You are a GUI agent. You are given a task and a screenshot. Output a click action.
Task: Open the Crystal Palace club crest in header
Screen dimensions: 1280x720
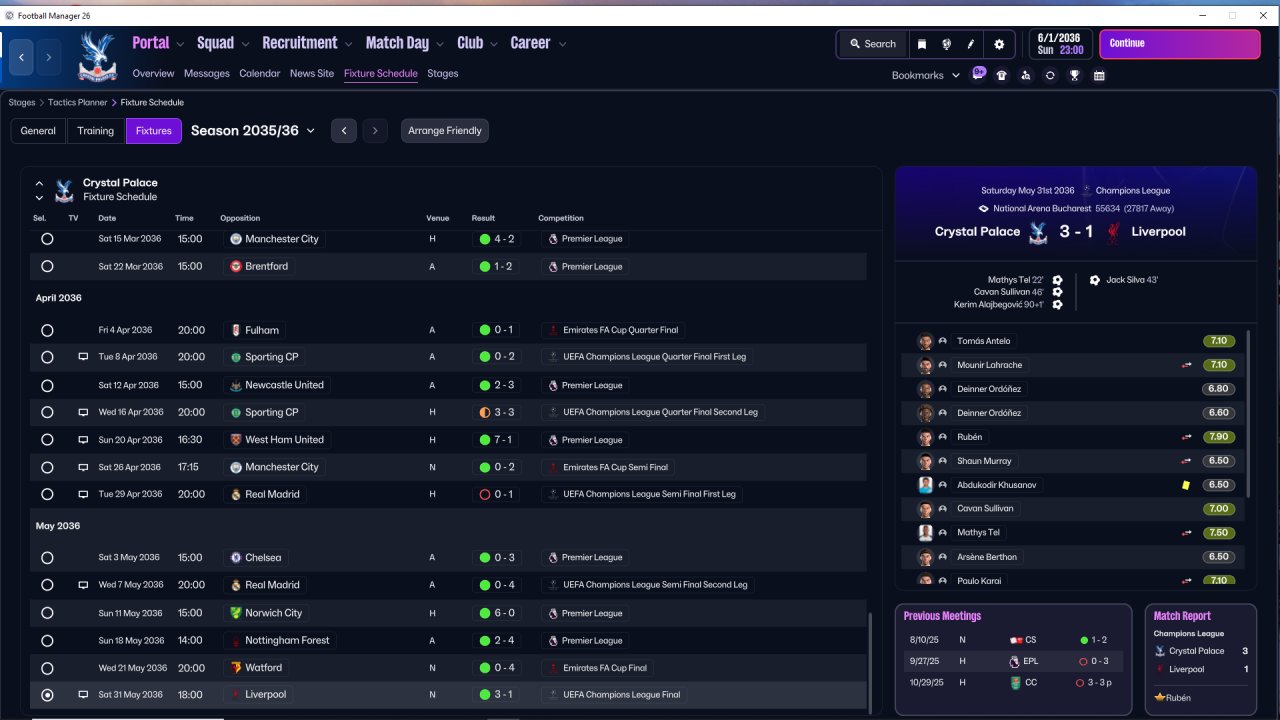98,57
